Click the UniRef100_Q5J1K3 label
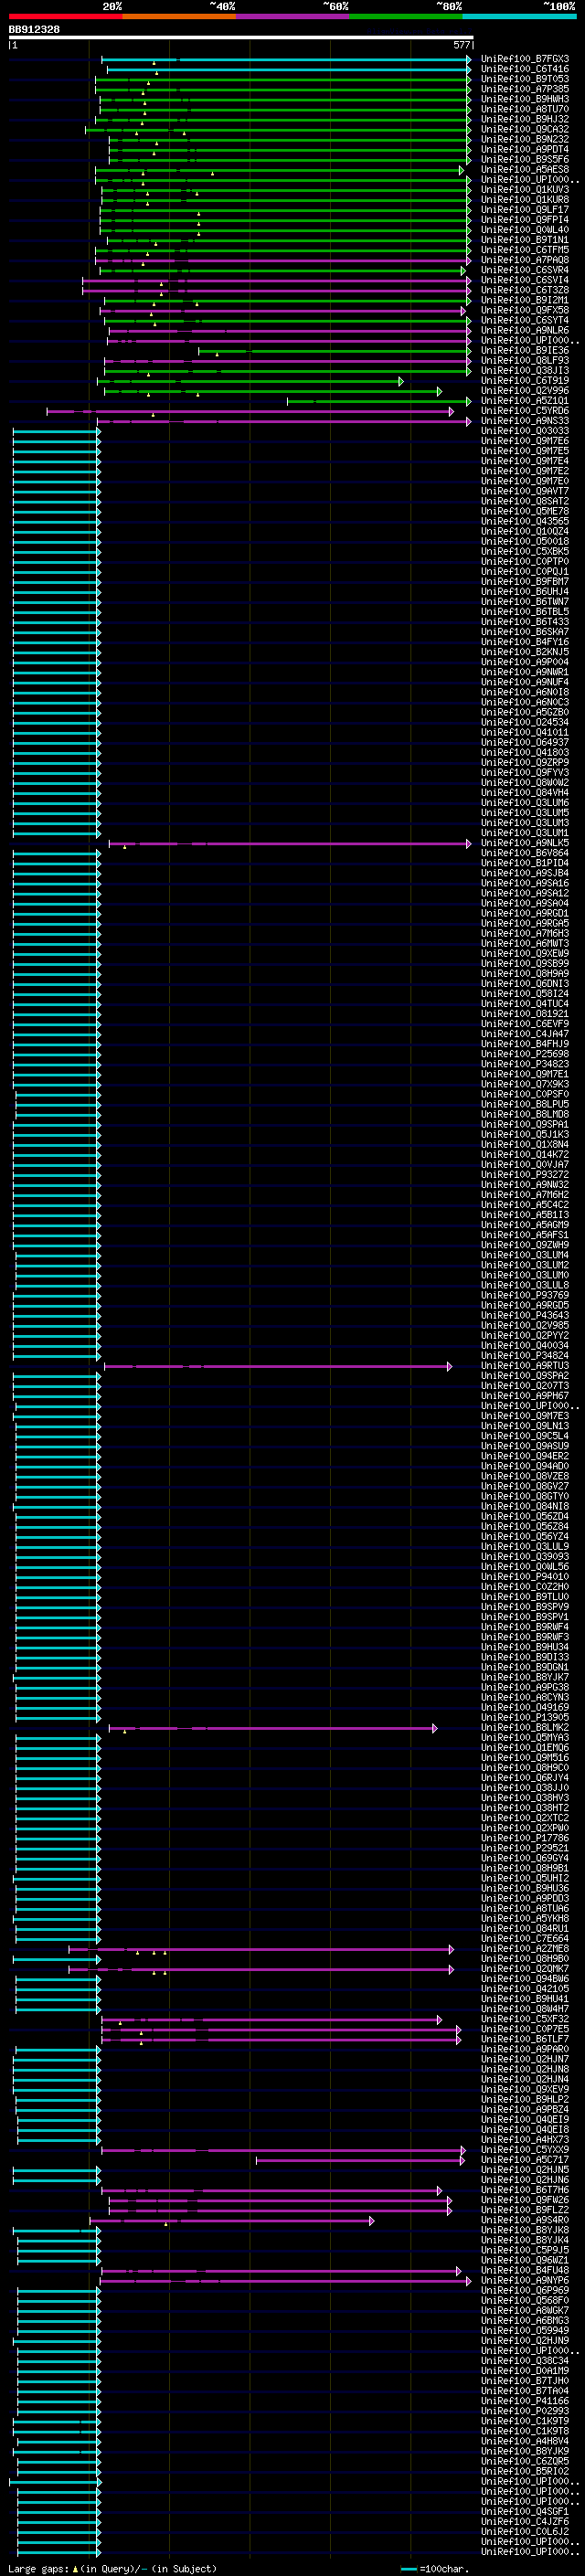585x2576 pixels. pyautogui.click(x=525, y=1134)
